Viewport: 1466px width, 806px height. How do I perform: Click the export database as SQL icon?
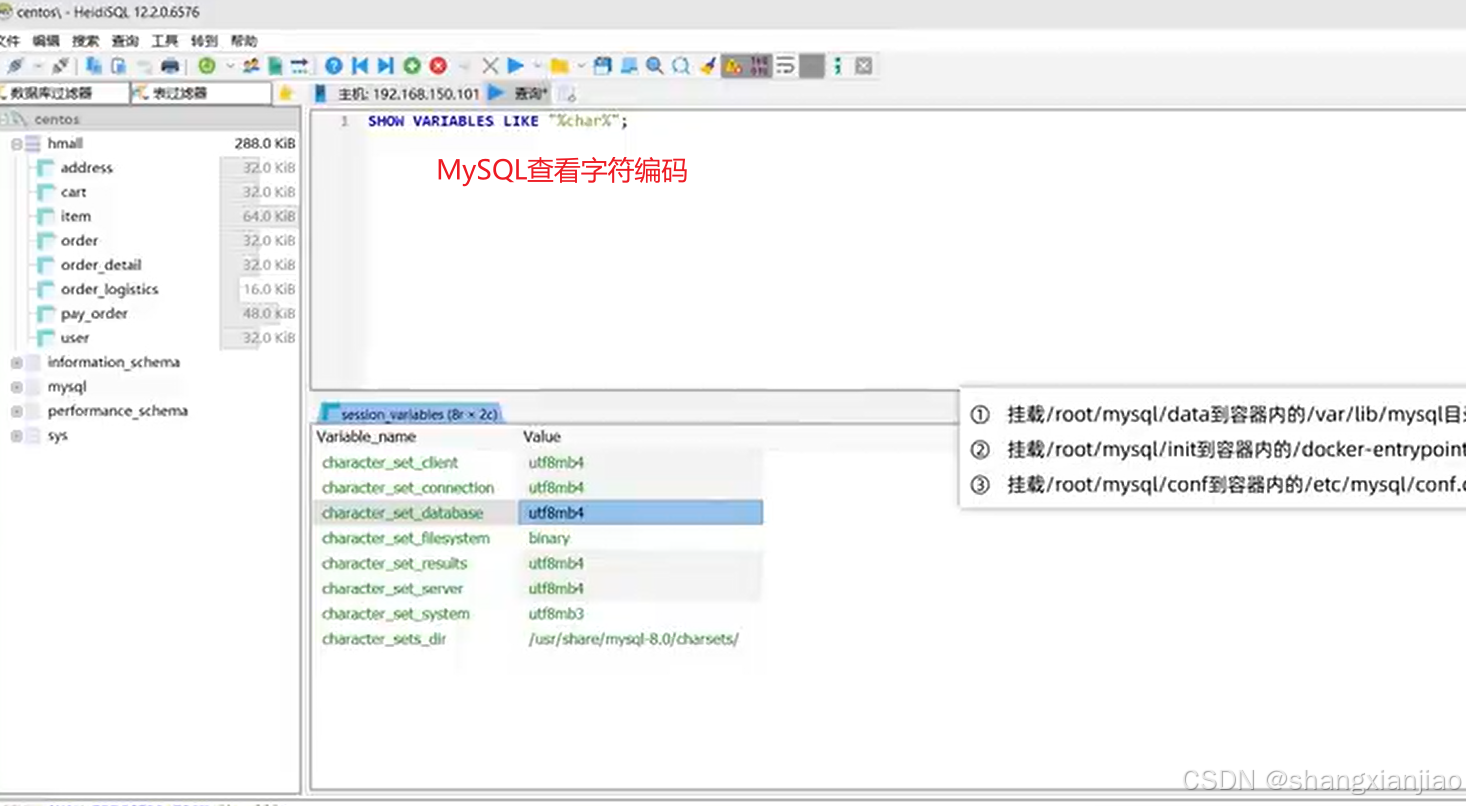(x=274, y=65)
